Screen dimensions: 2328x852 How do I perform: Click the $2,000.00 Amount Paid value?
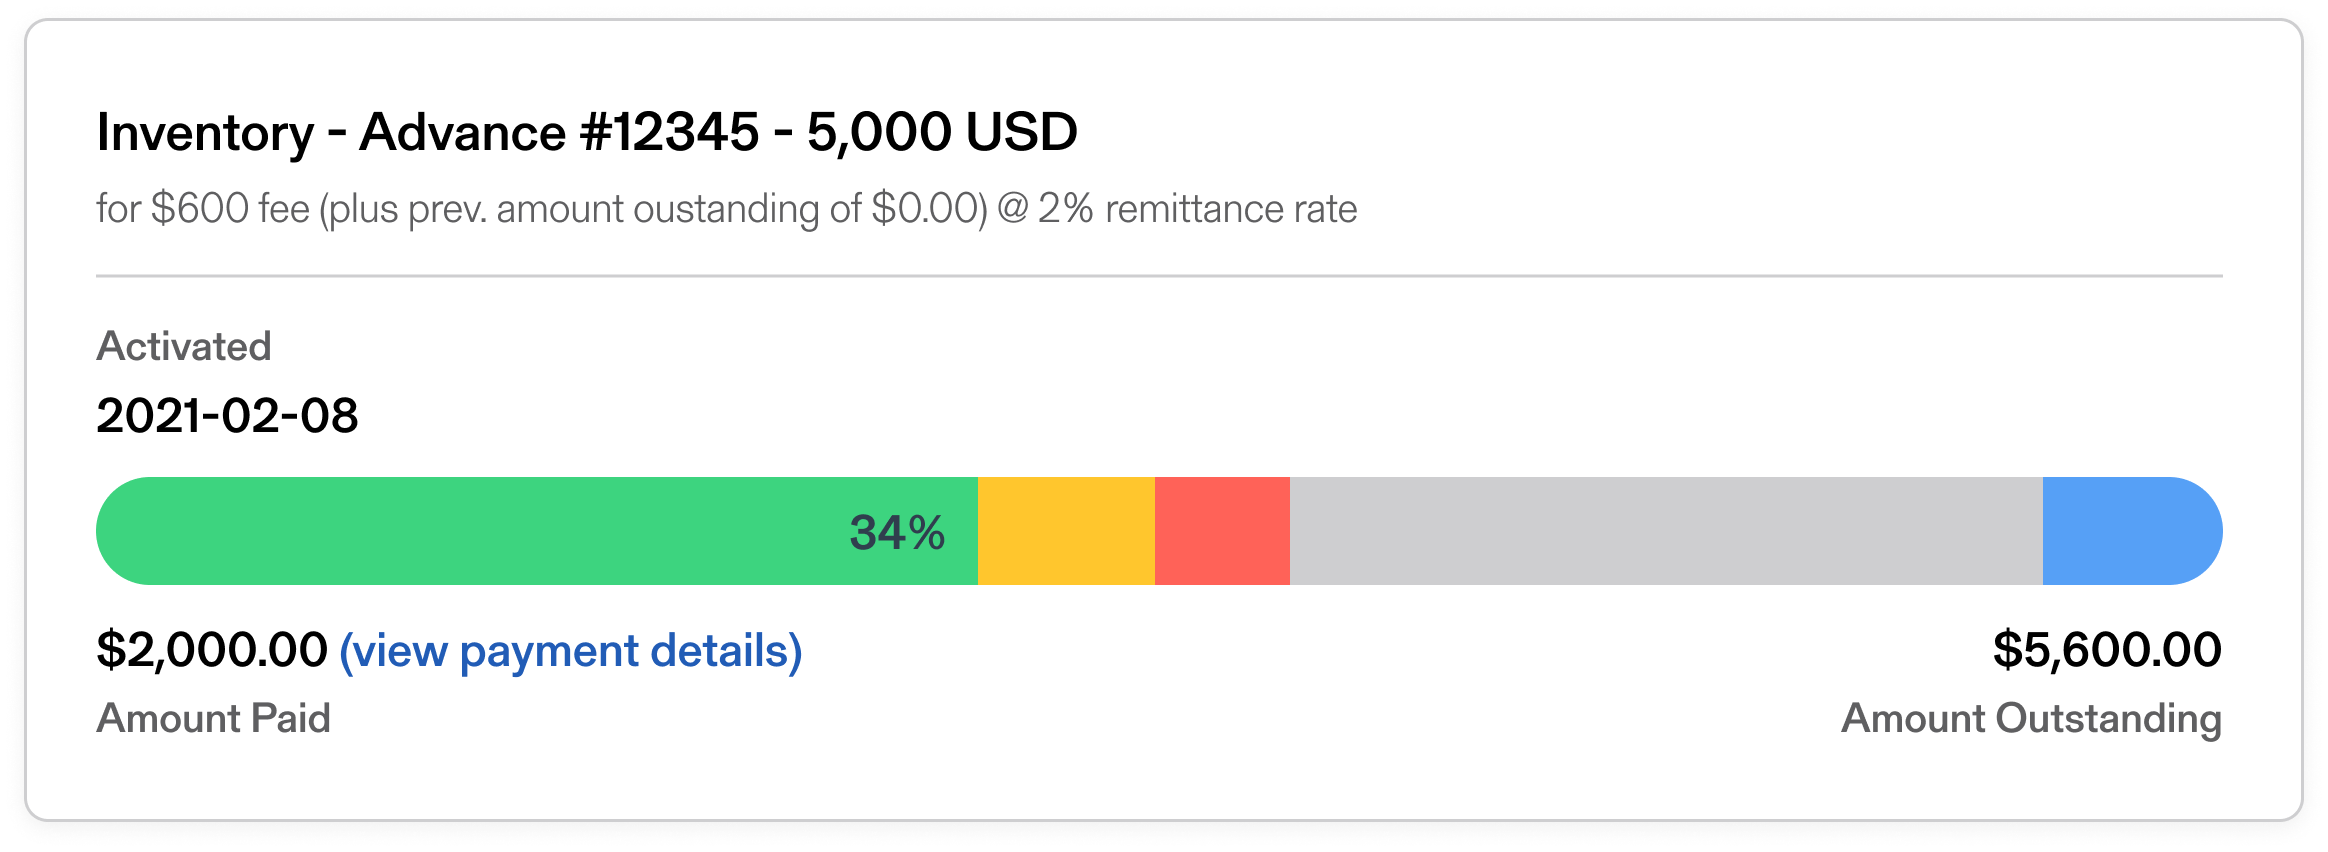point(210,649)
